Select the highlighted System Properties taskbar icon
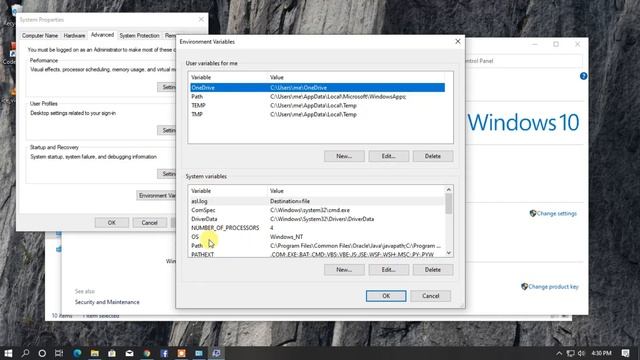 216,353
